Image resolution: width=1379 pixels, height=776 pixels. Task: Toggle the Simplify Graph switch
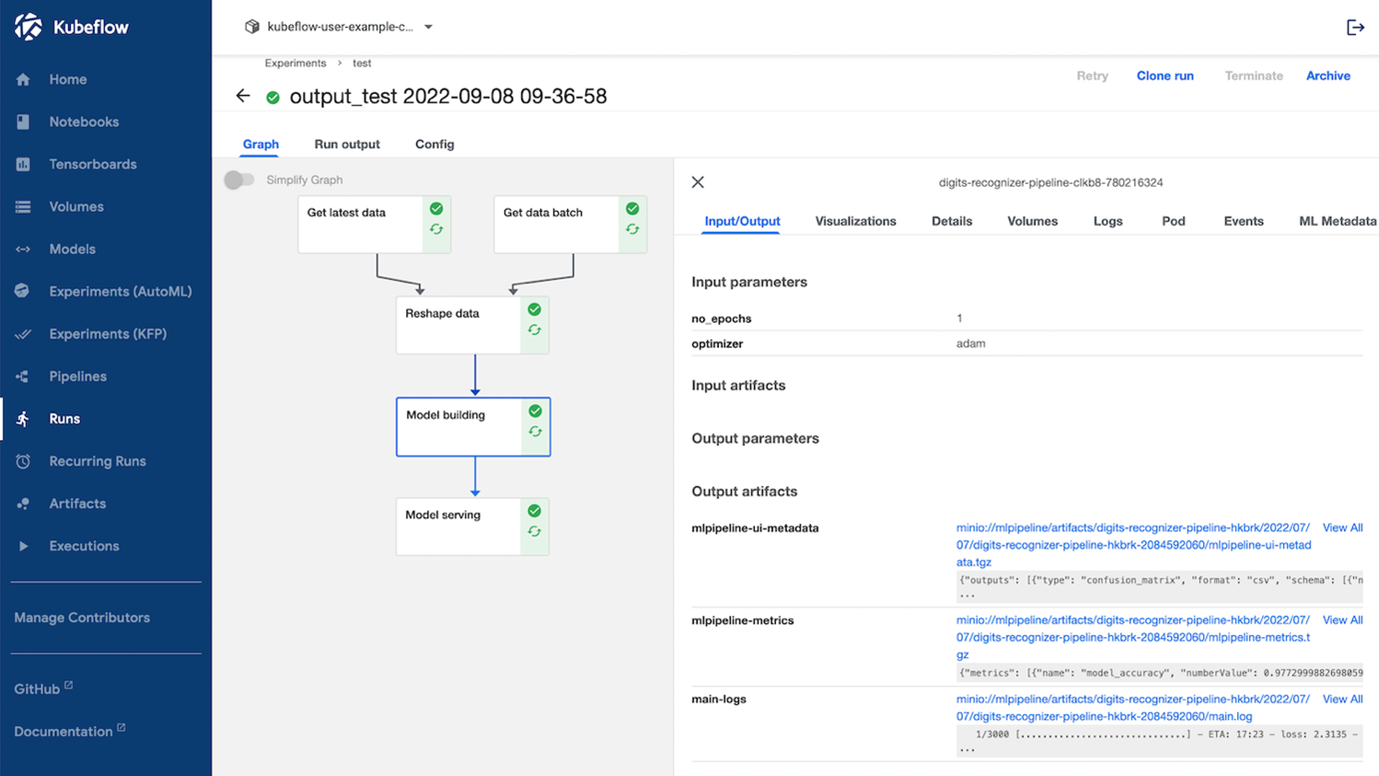tap(239, 180)
